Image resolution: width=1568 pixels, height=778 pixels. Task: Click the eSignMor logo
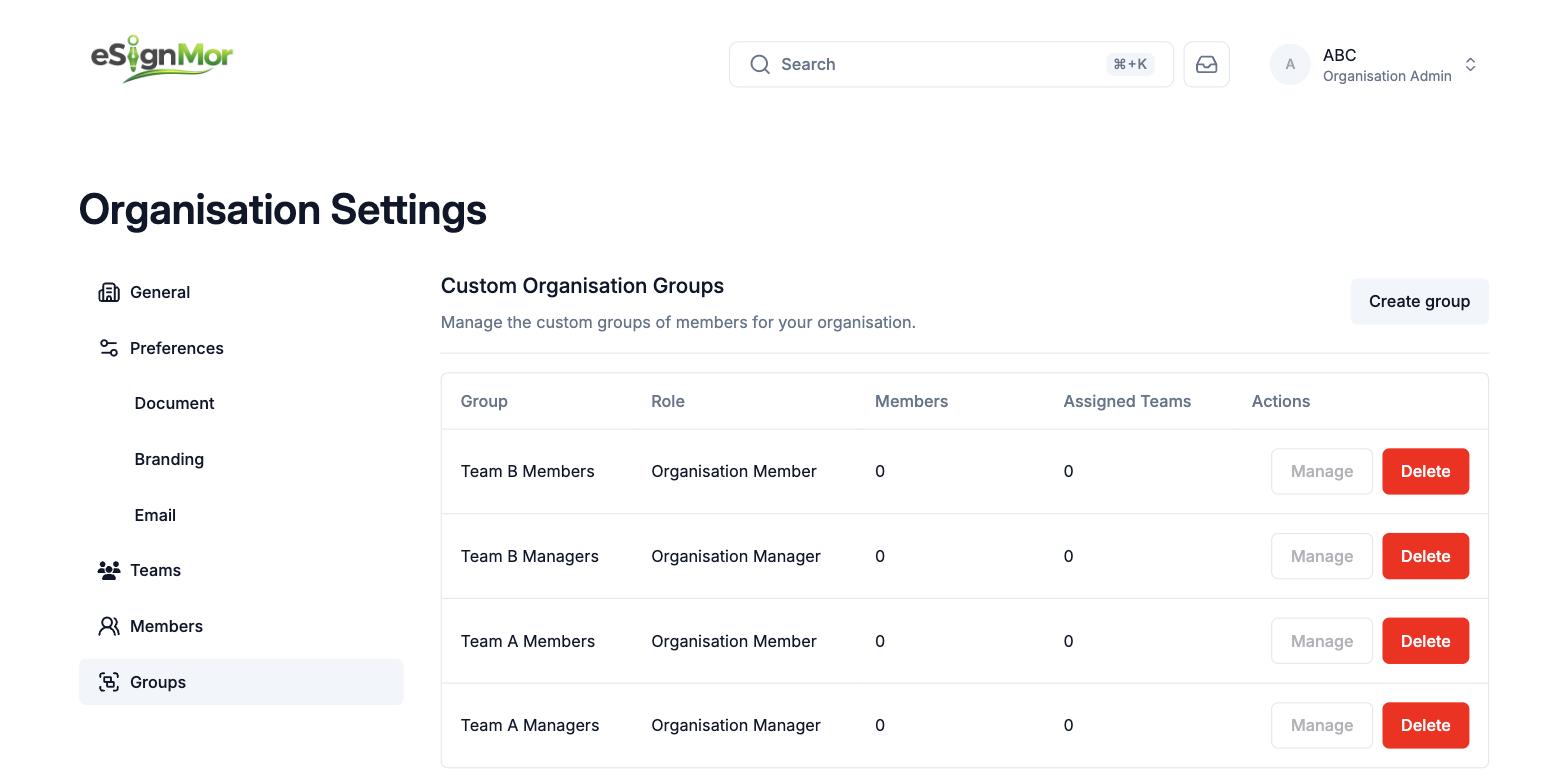(162, 58)
